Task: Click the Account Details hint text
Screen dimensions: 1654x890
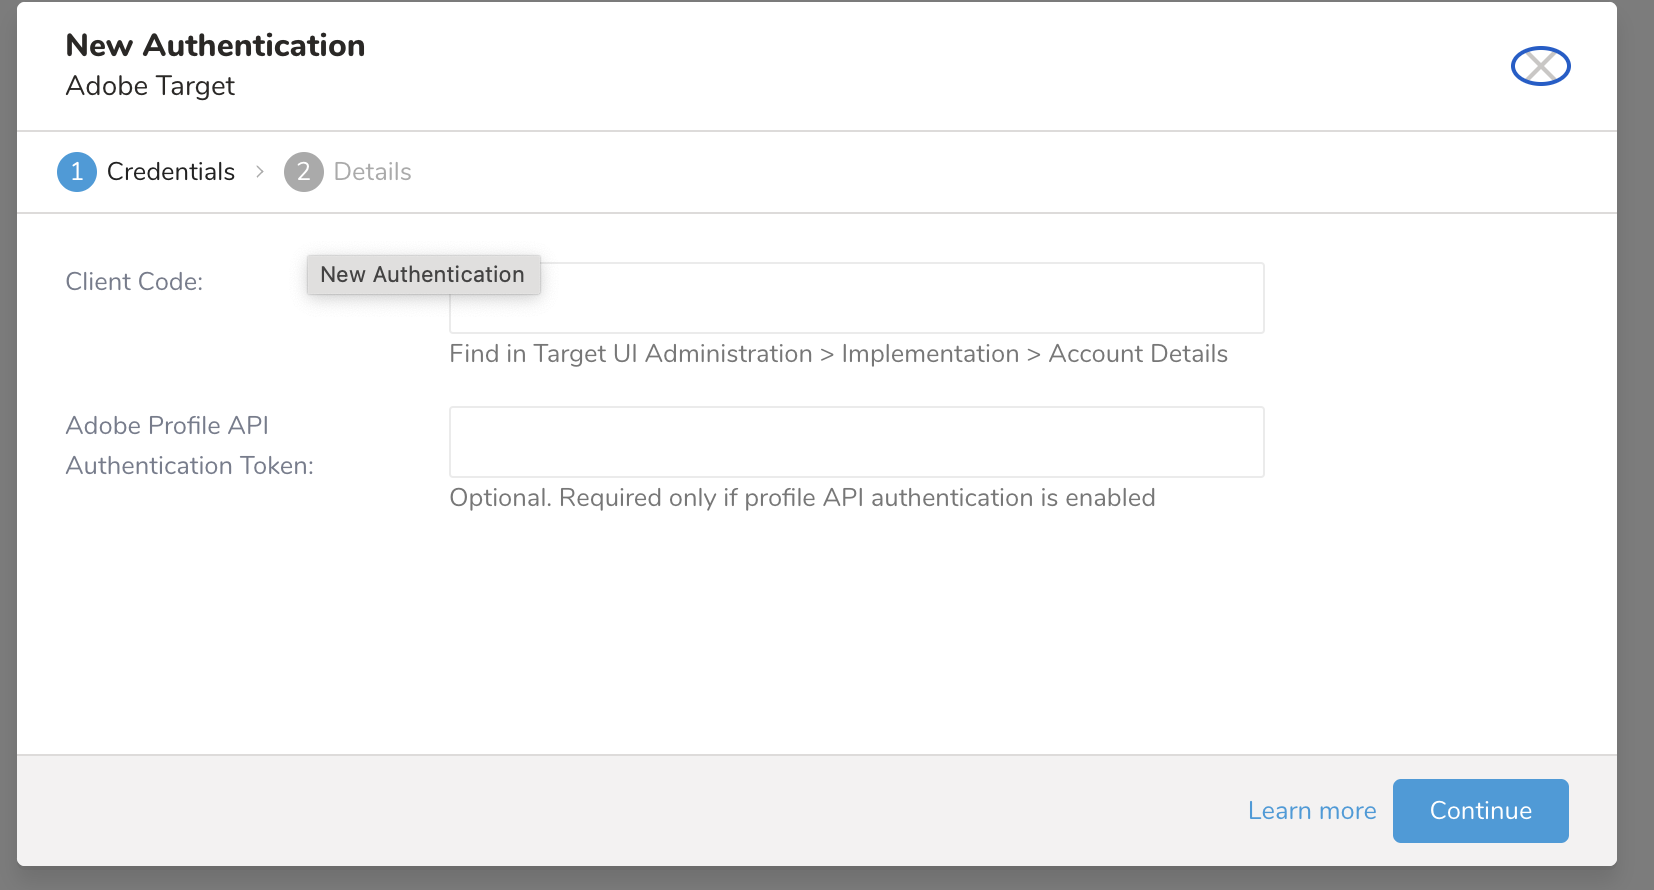Action: tap(1138, 354)
